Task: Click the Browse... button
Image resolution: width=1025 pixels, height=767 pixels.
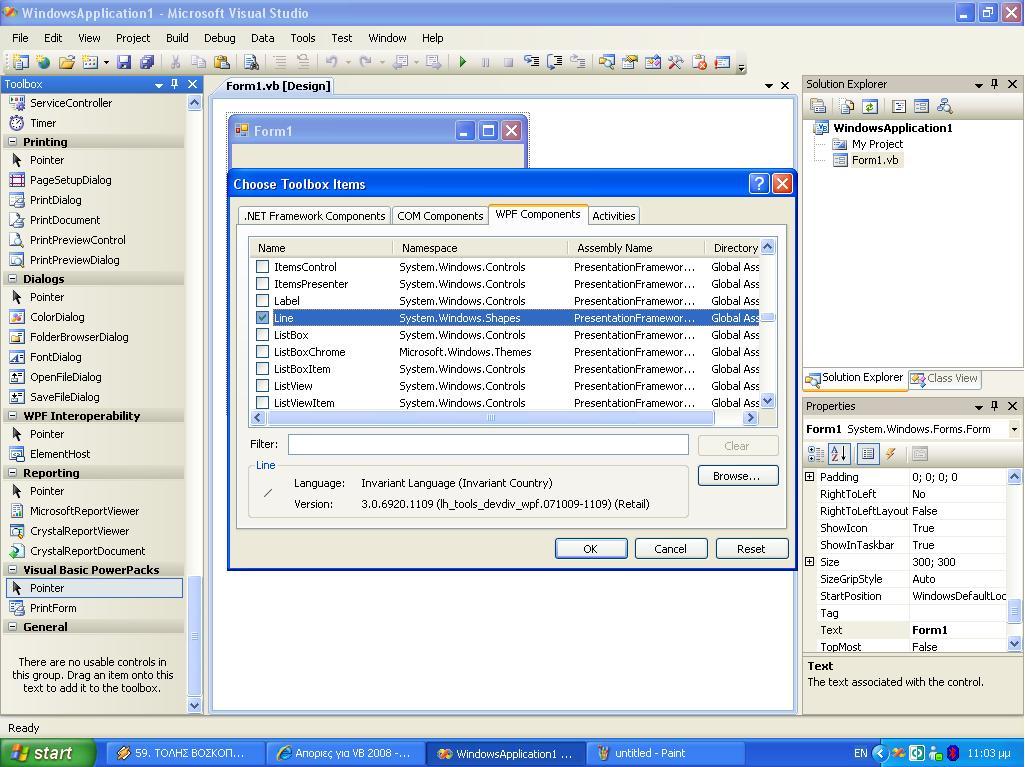Action: click(x=737, y=476)
